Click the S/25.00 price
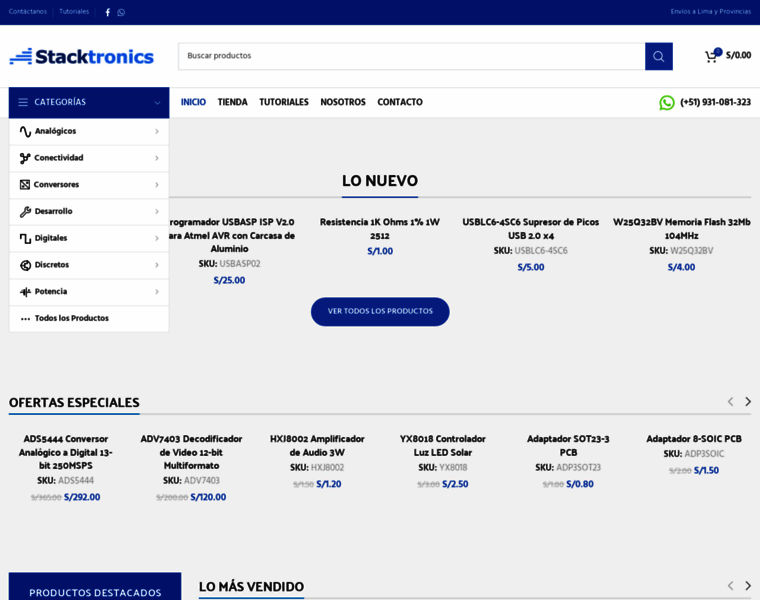Screen dimensions: 760x600 tap(229, 281)
